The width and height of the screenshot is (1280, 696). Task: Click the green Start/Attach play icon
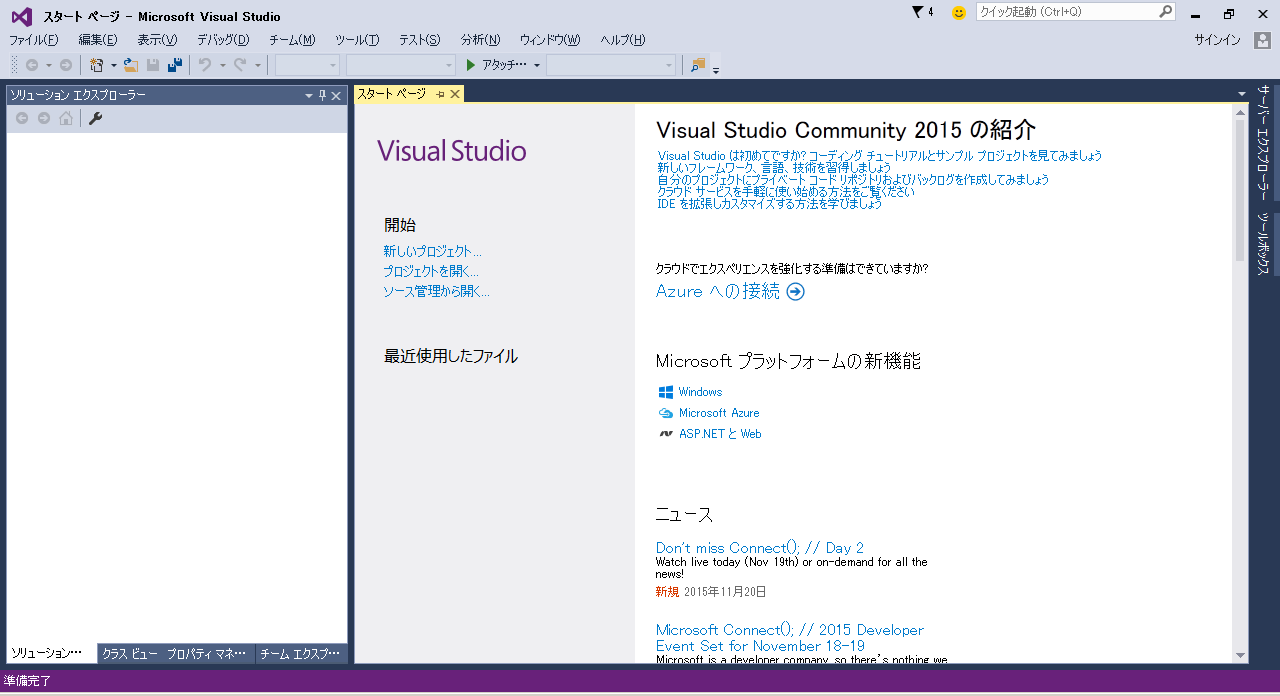click(x=472, y=65)
